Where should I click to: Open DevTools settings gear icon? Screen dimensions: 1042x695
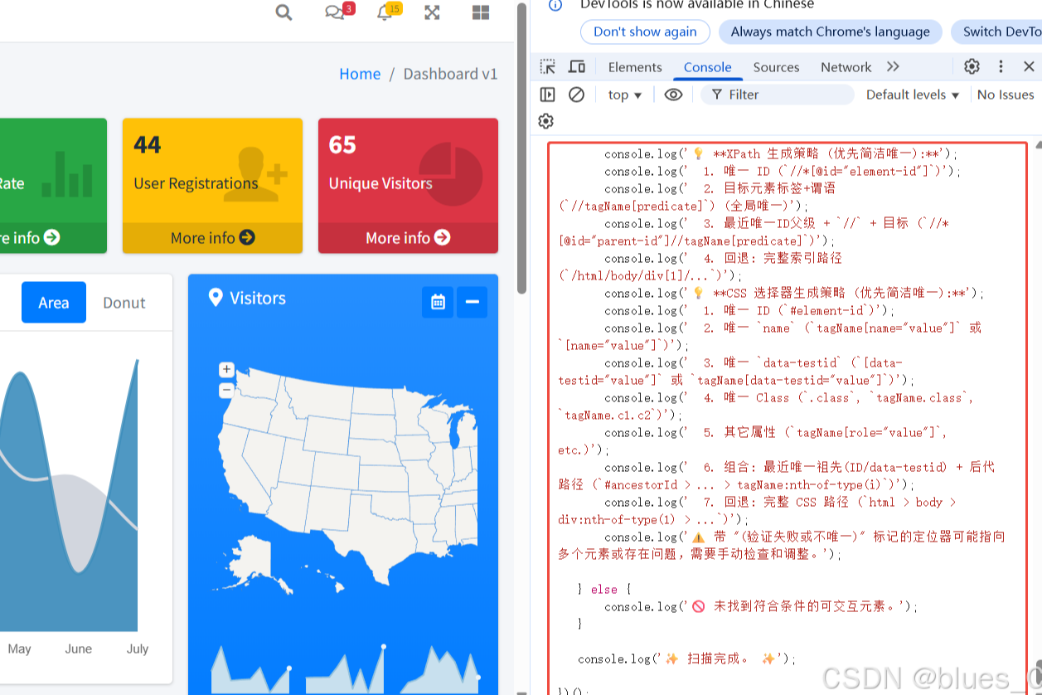pos(972,66)
